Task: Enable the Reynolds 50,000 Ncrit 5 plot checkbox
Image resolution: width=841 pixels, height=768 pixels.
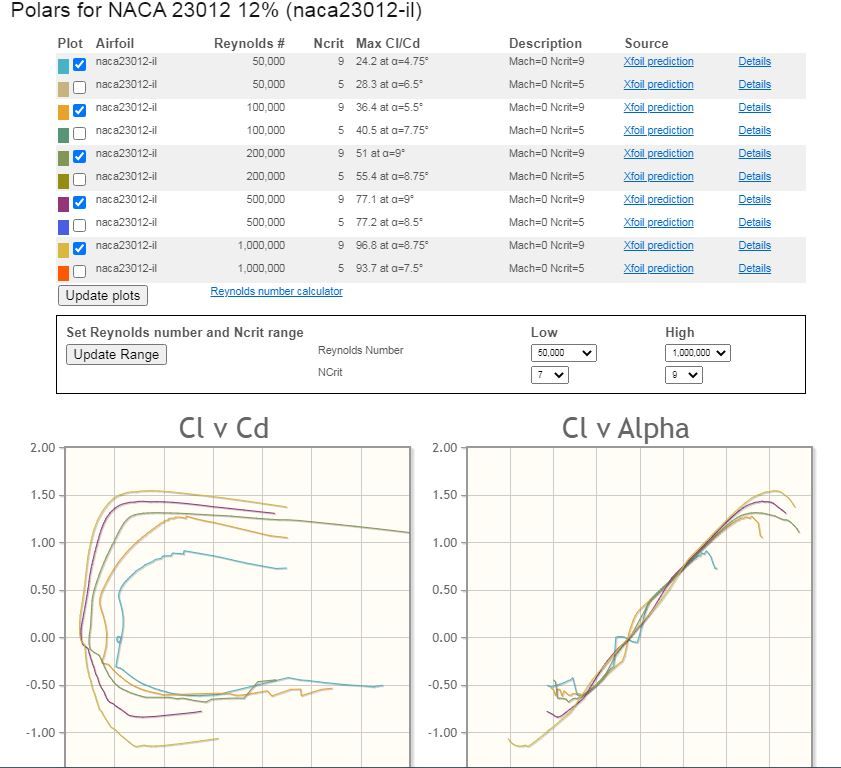Action: [79, 87]
